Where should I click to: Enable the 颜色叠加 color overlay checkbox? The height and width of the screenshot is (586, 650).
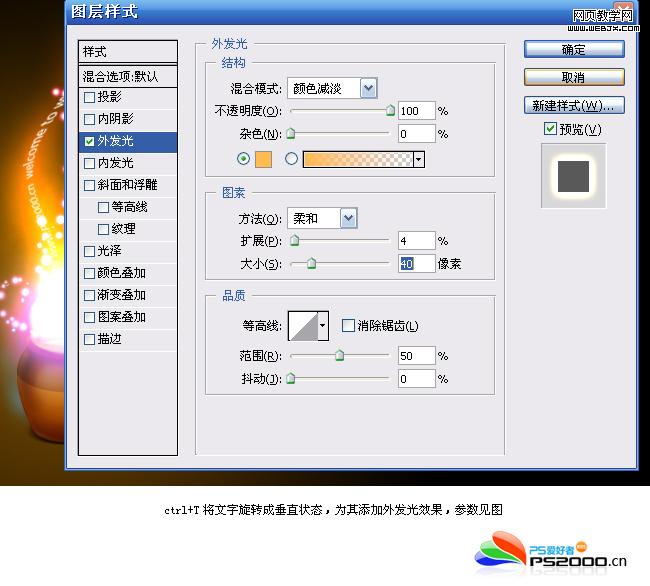[x=89, y=273]
